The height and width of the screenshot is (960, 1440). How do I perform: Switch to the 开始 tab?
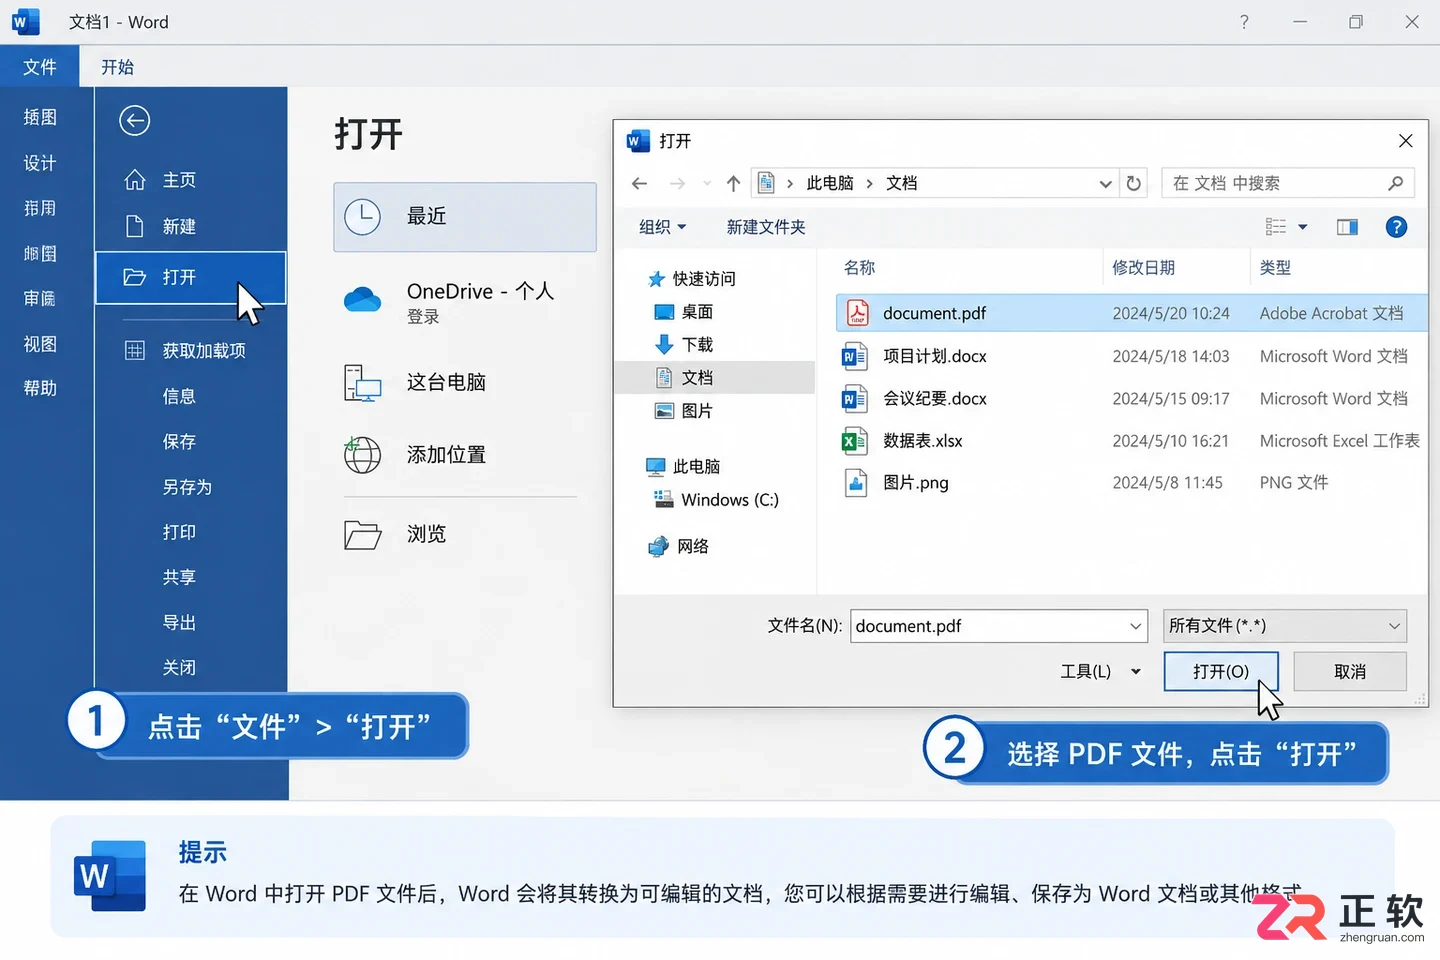[x=117, y=67]
